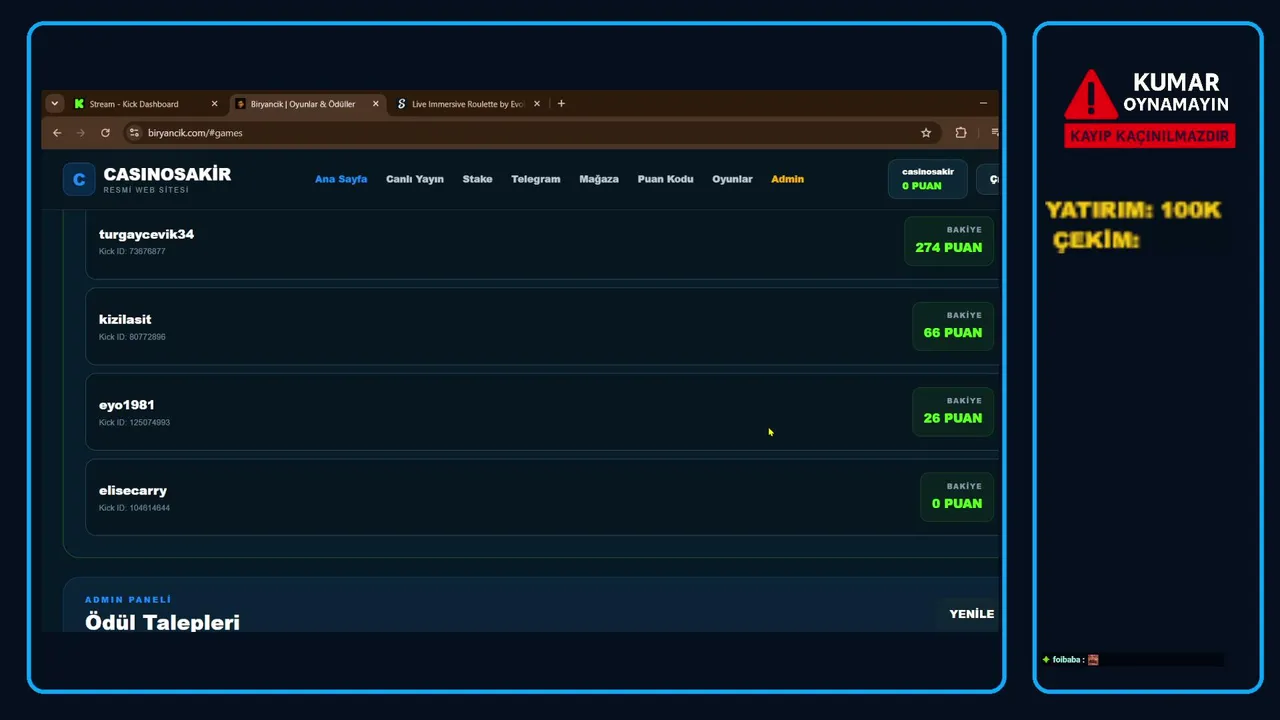The image size is (1280, 720).
Task: Go forward in browser history
Action: click(x=81, y=133)
